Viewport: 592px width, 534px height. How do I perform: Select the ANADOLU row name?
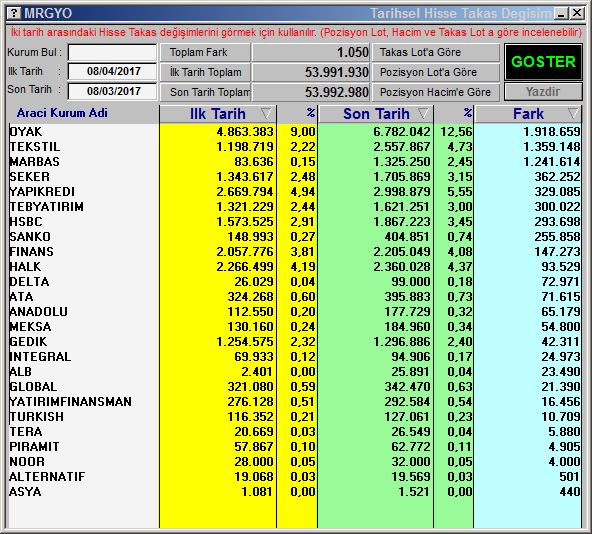point(39,312)
